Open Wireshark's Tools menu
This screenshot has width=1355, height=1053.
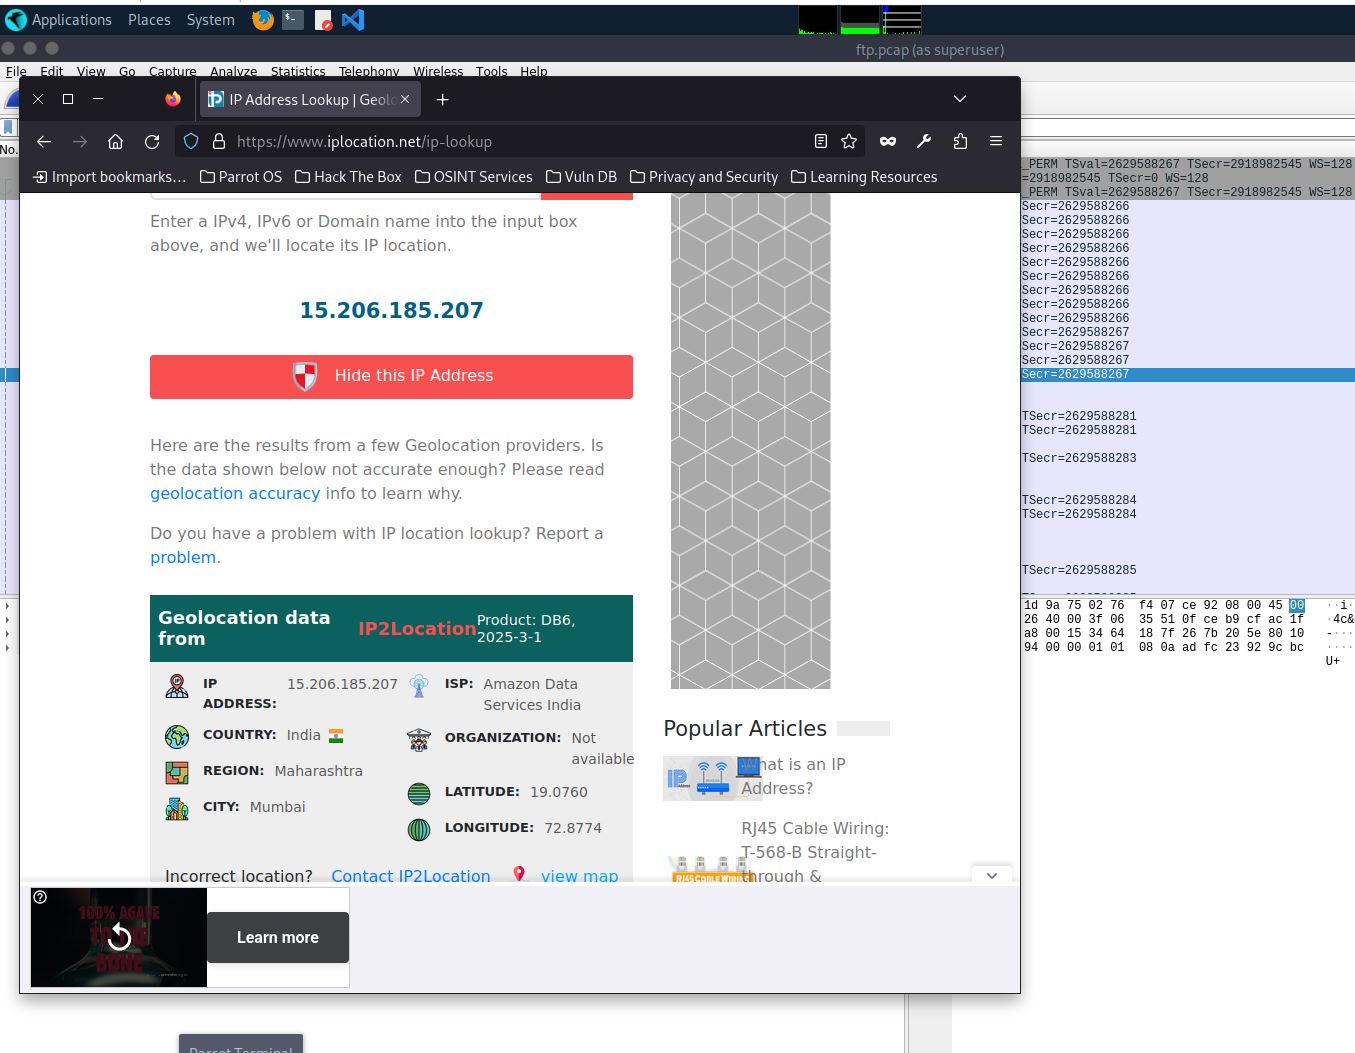(x=491, y=71)
